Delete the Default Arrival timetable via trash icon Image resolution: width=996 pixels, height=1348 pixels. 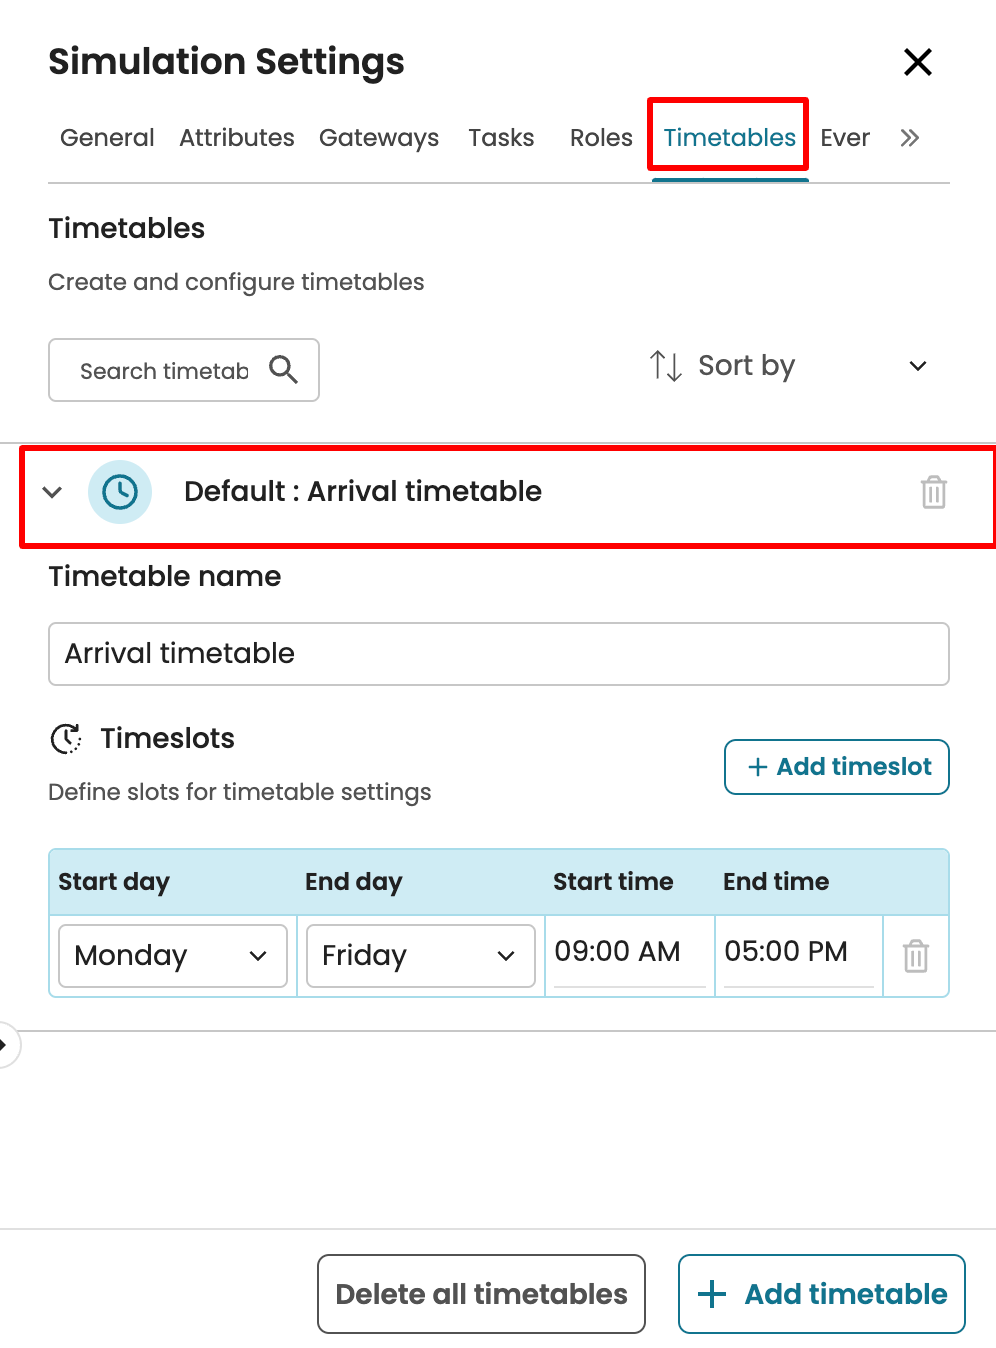tap(933, 492)
